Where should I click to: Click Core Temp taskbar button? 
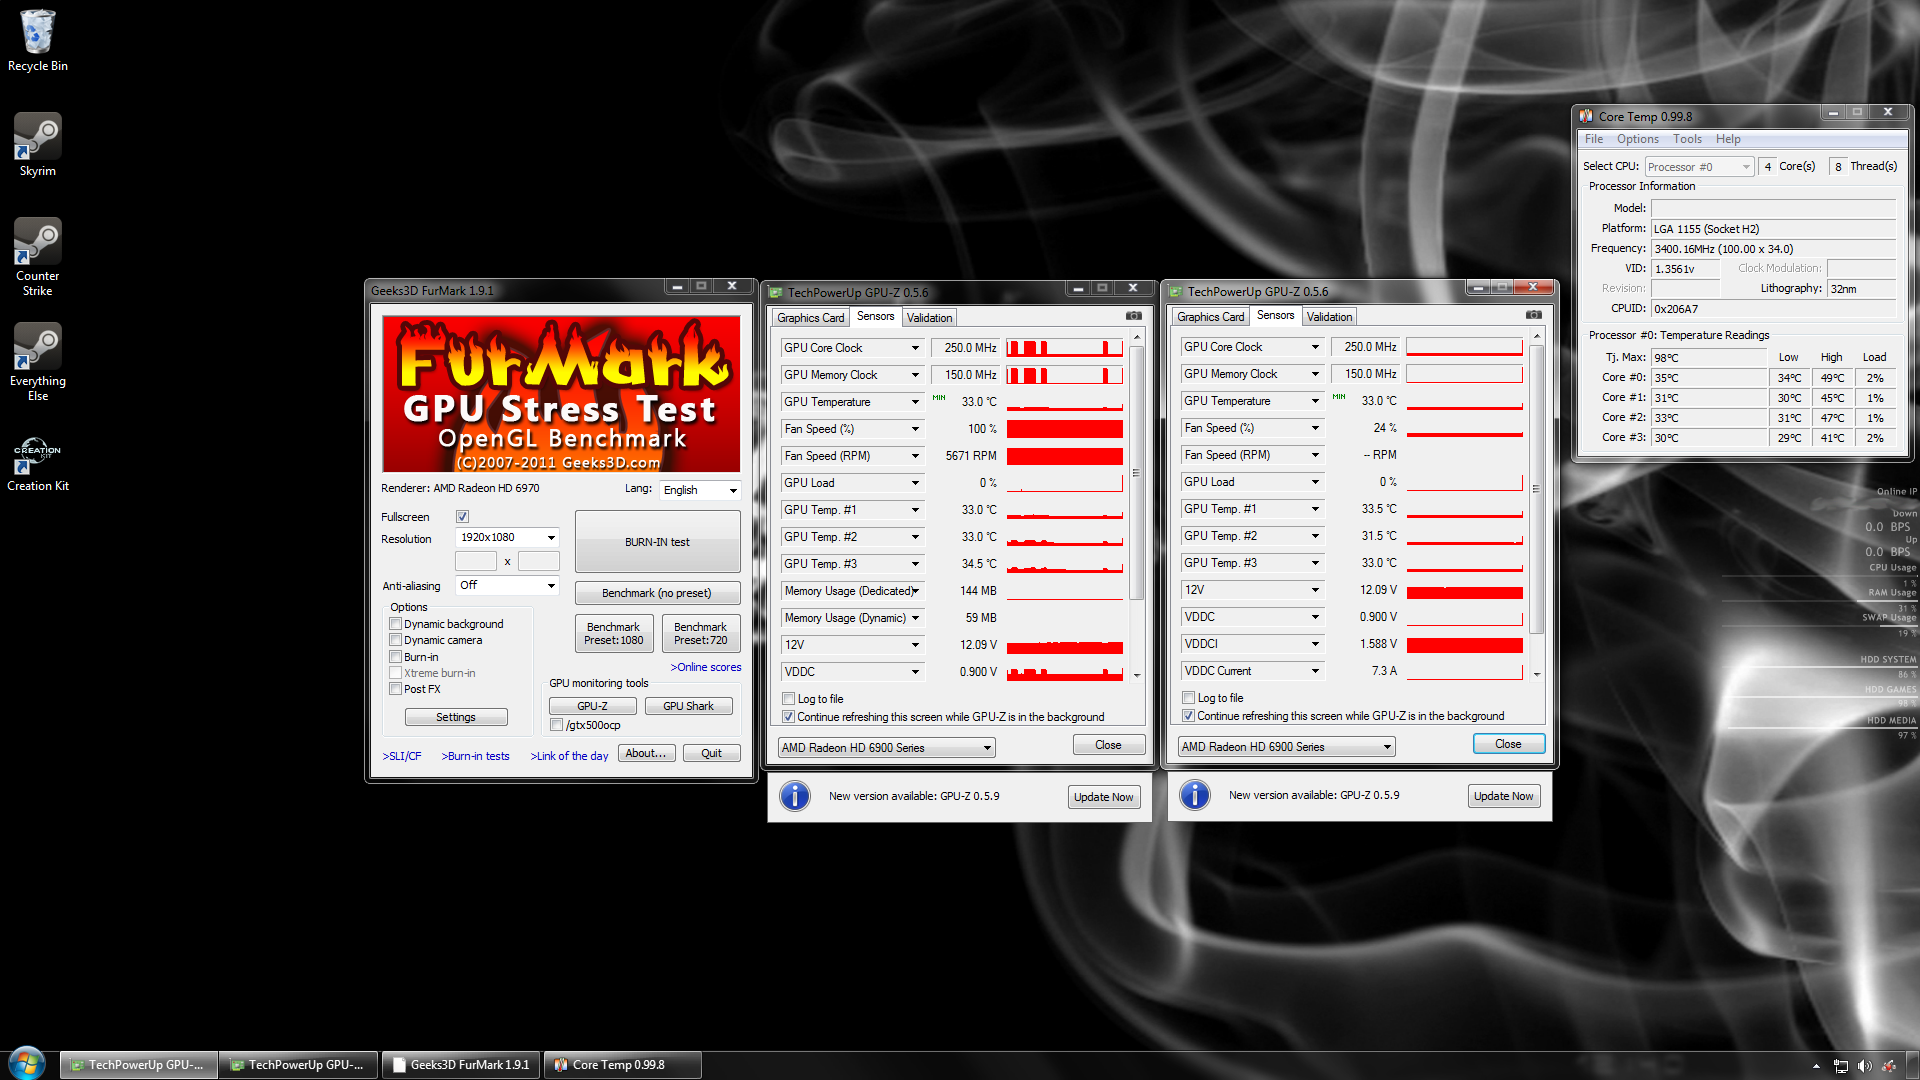[x=622, y=1065]
